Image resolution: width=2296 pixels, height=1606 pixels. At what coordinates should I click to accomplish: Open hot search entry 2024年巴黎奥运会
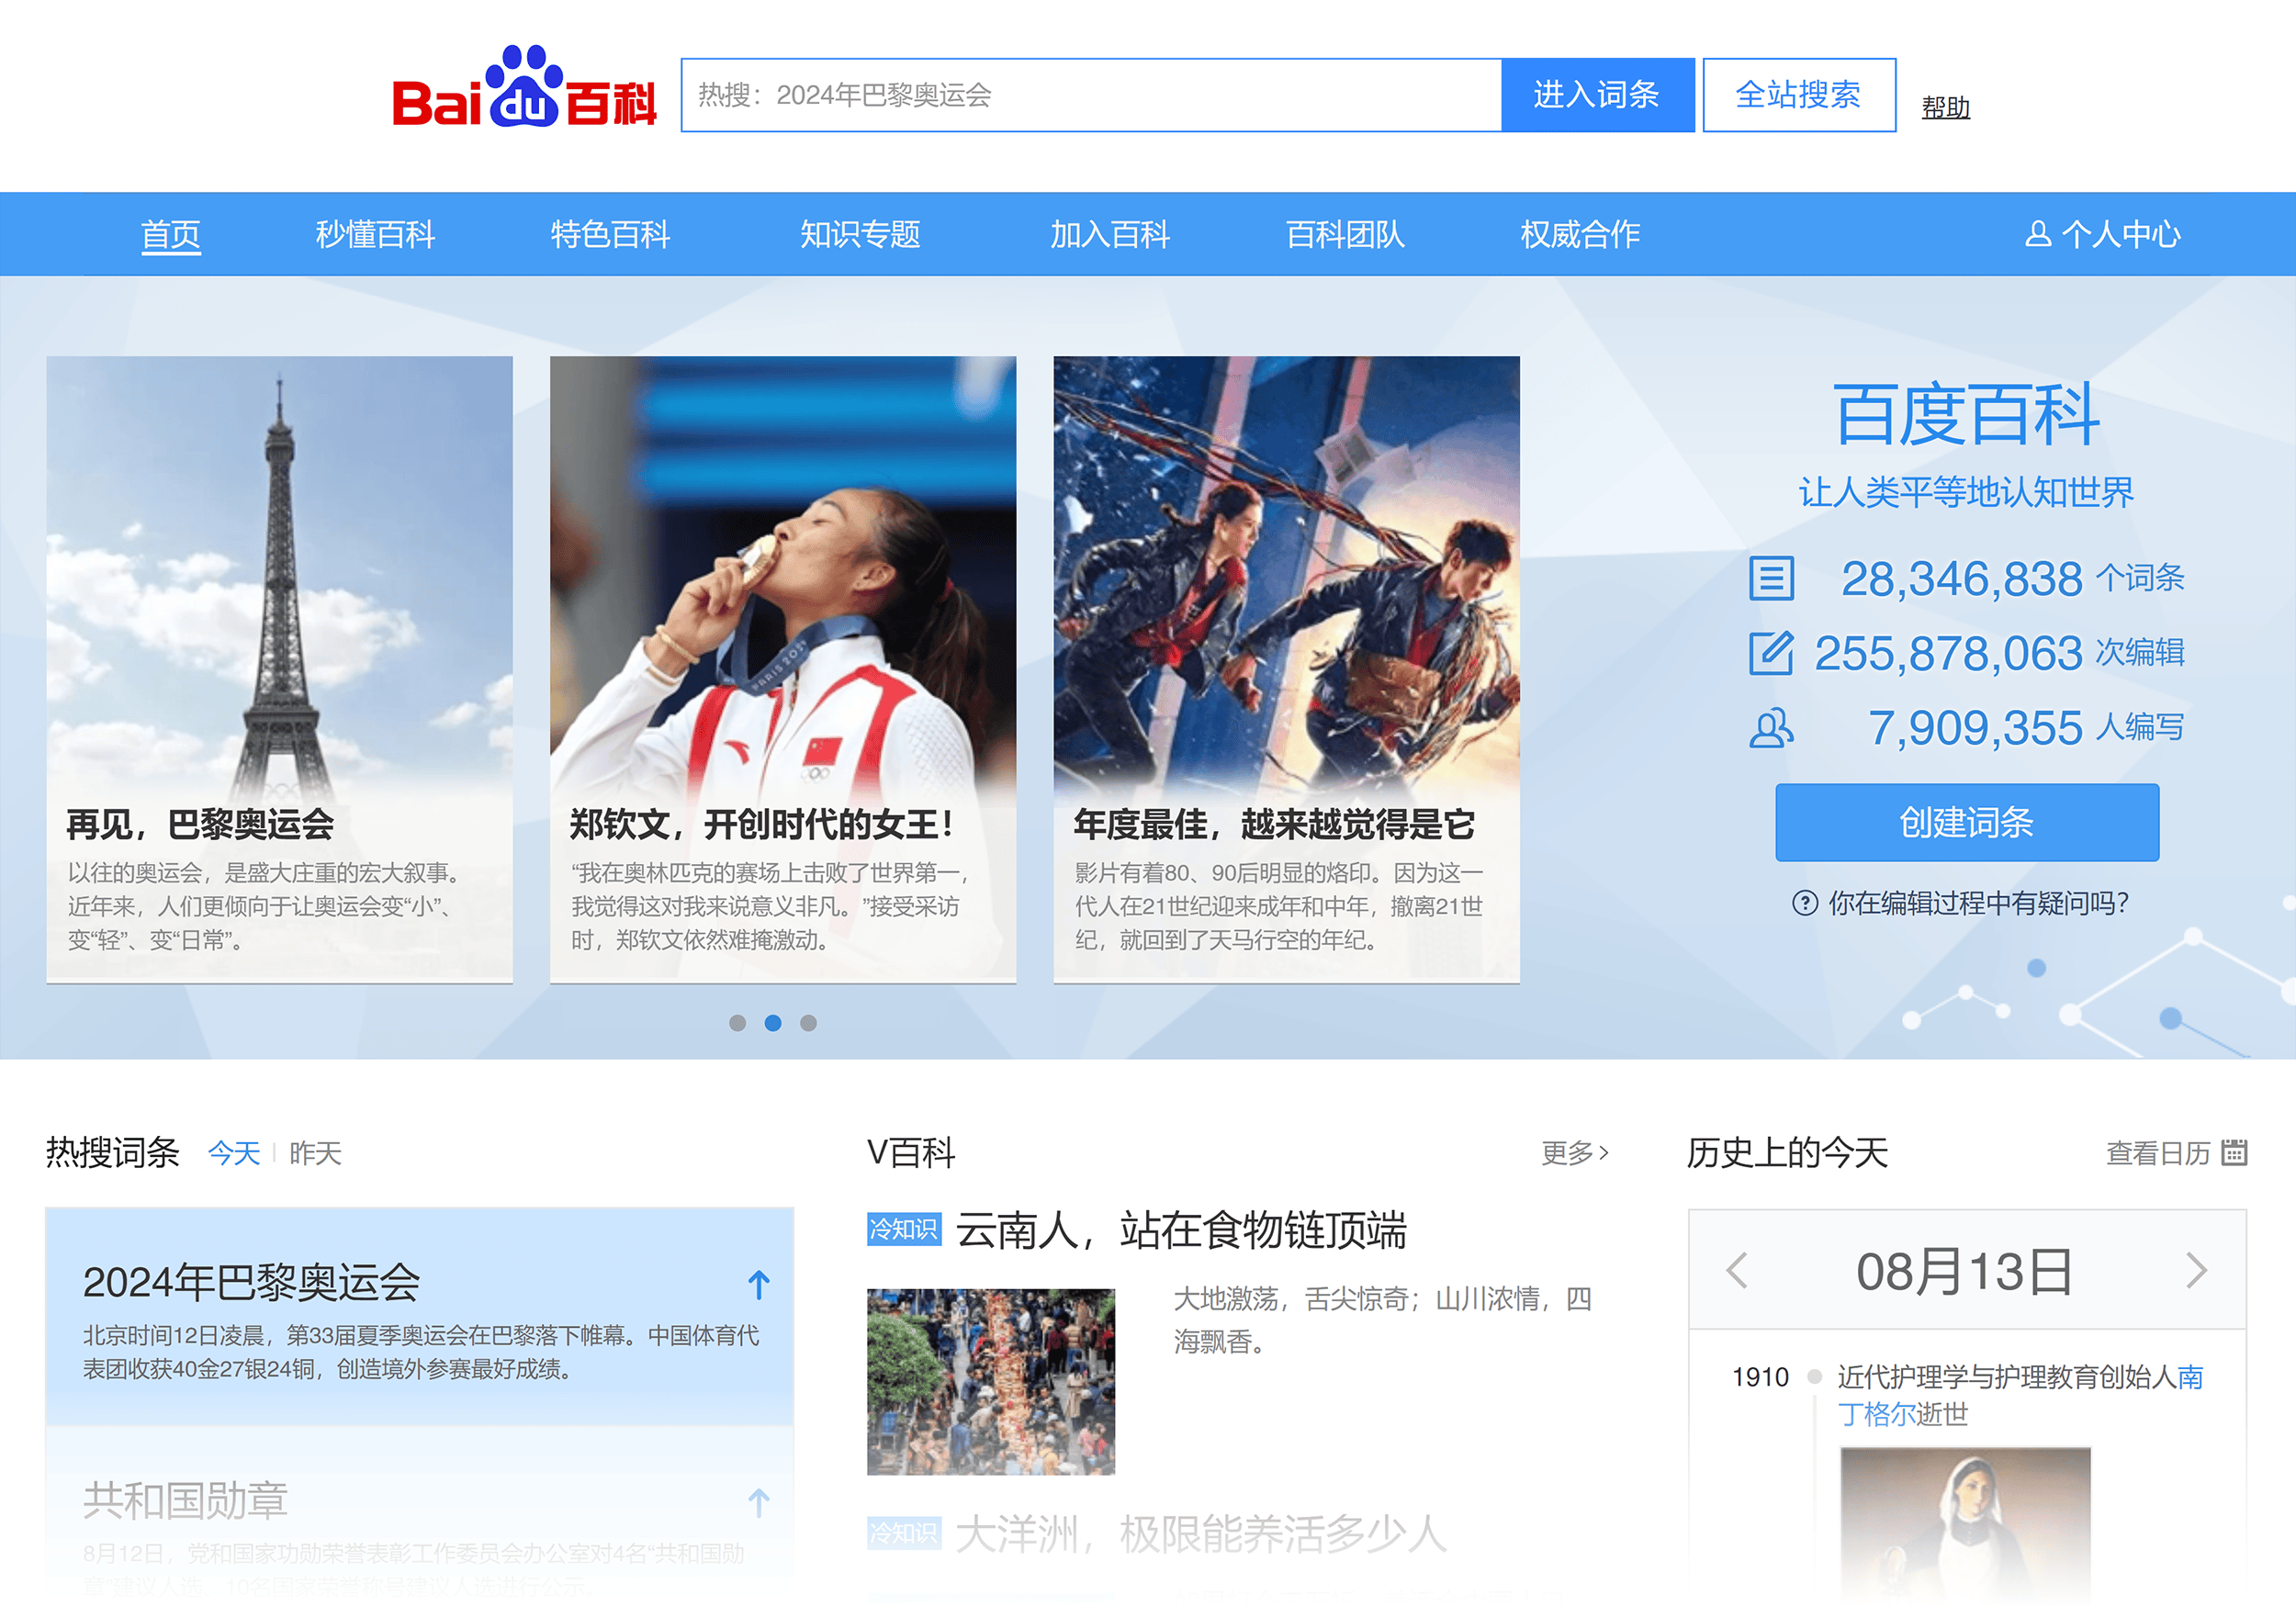251,1283
